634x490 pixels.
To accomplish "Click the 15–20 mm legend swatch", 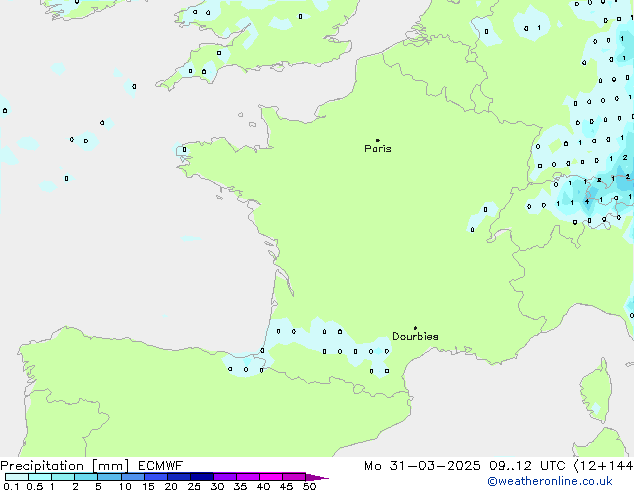I will [155, 477].
